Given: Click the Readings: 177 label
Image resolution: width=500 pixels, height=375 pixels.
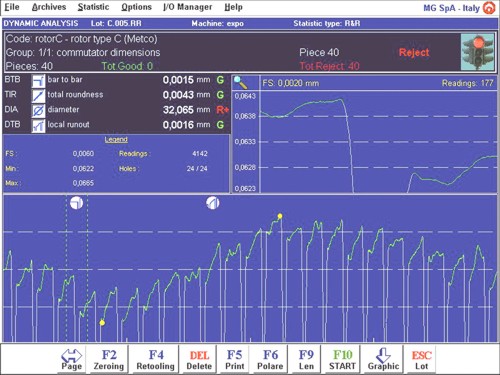Looking at the screenshot, I should pyautogui.click(x=467, y=83).
